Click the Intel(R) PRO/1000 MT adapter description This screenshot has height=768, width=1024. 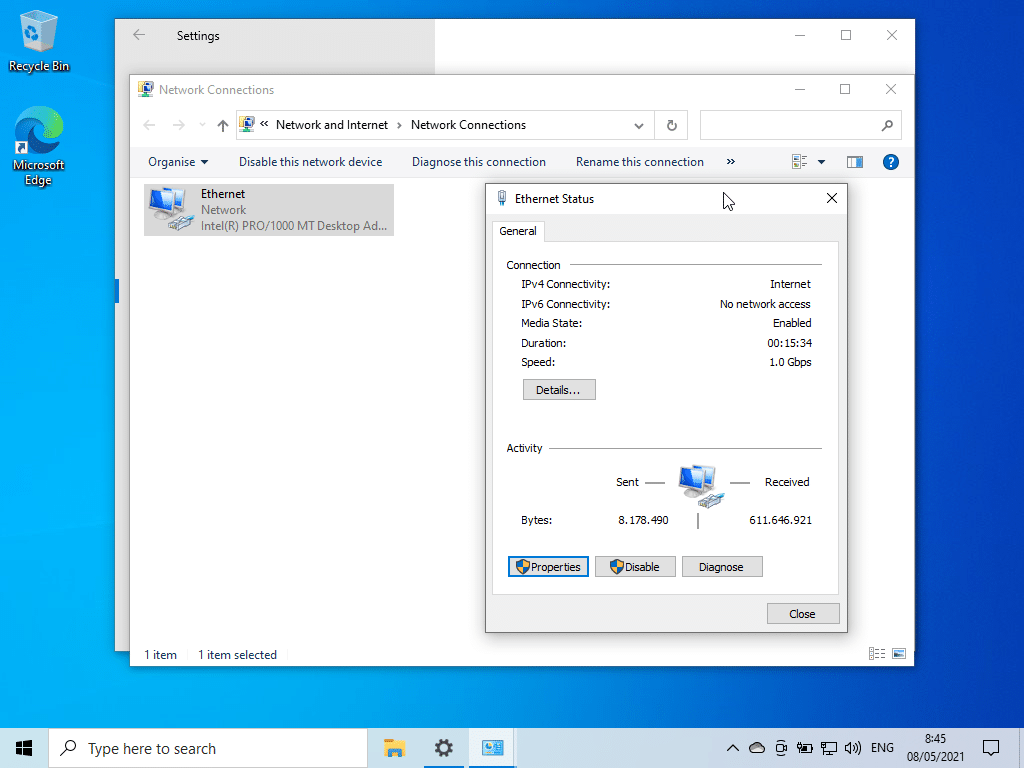[x=293, y=226]
